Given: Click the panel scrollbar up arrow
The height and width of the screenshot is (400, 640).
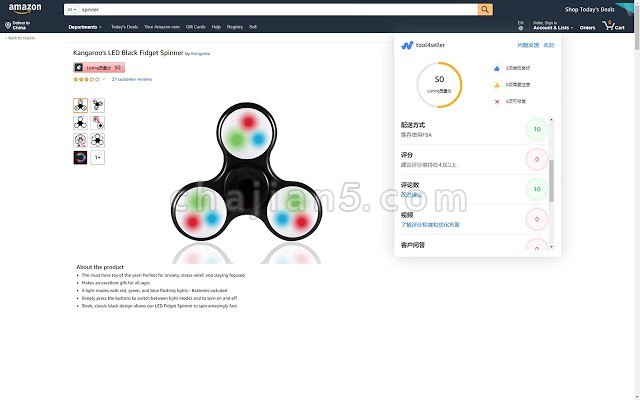Looking at the screenshot, I should [x=551, y=120].
